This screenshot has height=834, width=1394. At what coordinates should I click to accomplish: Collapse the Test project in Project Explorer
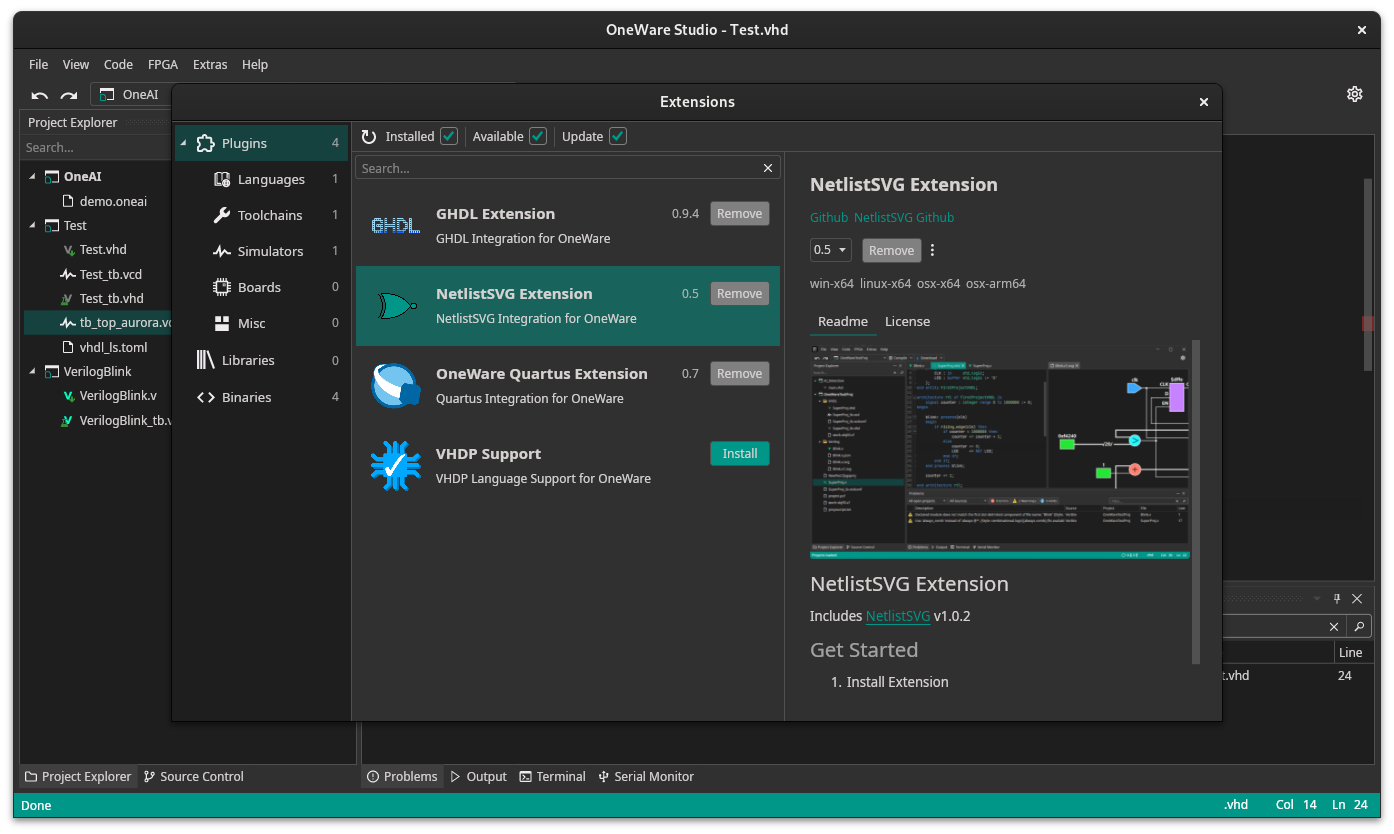[x=33, y=225]
